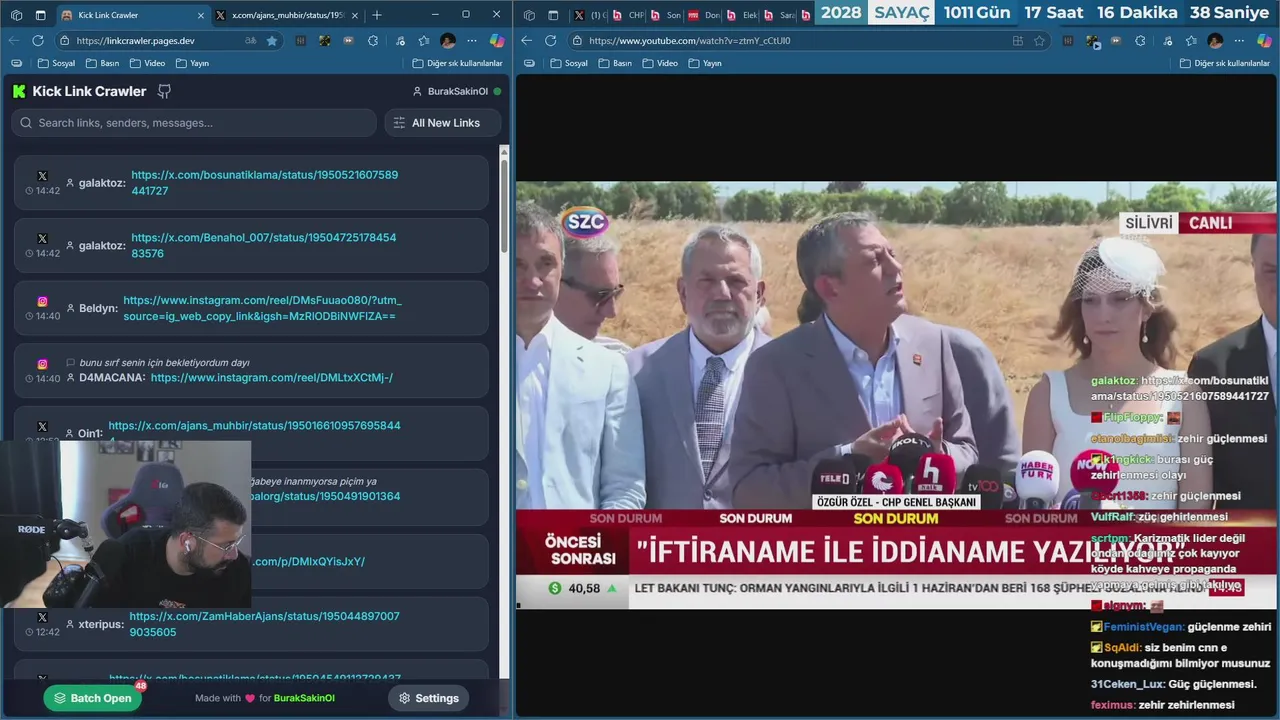Close the Kick Link Crawler tab
Image resolution: width=1280 pixels, height=720 pixels.
click(200, 15)
